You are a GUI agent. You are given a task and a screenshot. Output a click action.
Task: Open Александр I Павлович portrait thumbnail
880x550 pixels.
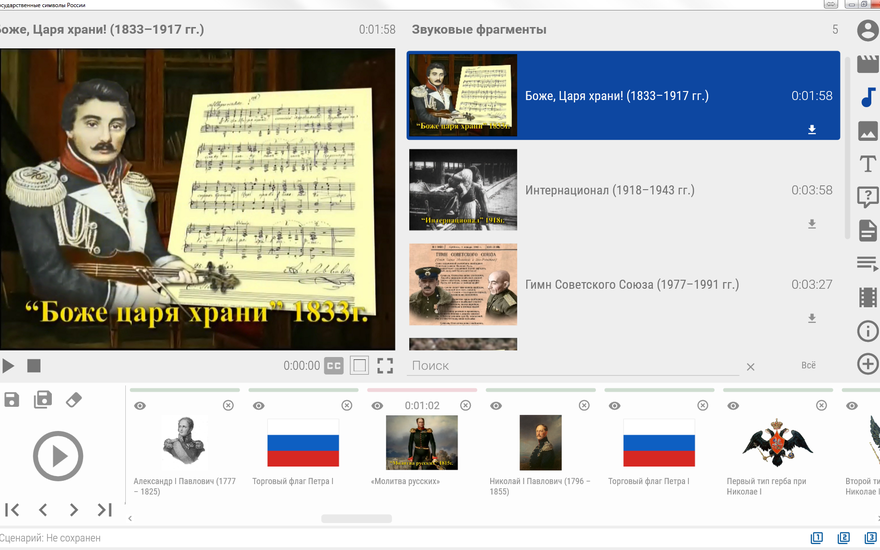click(184, 443)
